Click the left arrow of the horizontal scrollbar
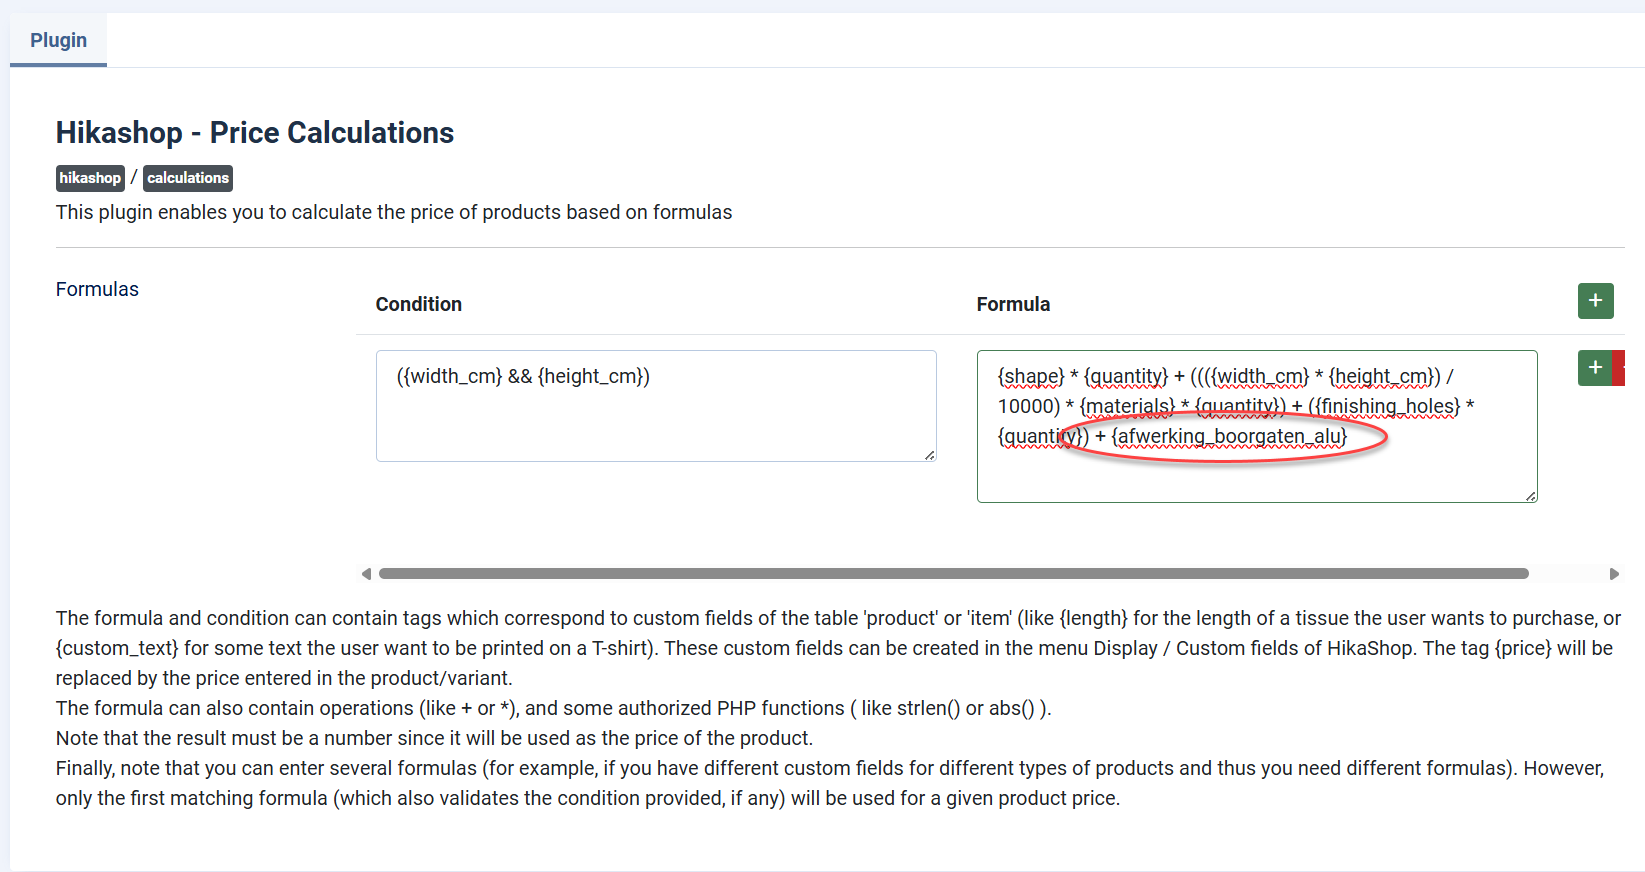Image resolution: width=1645 pixels, height=872 pixels. click(x=366, y=574)
